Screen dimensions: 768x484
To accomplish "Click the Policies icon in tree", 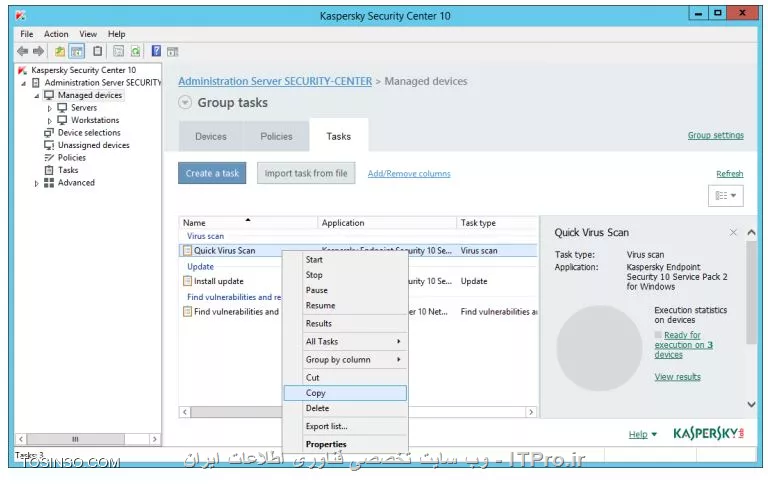I will 48,158.
